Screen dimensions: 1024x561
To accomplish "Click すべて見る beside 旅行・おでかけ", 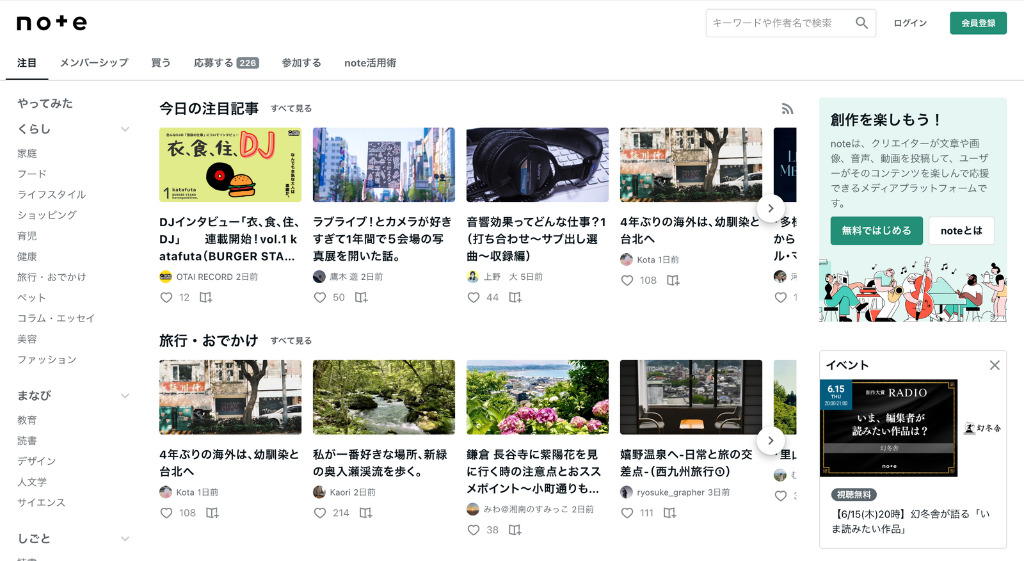I will 291,341.
